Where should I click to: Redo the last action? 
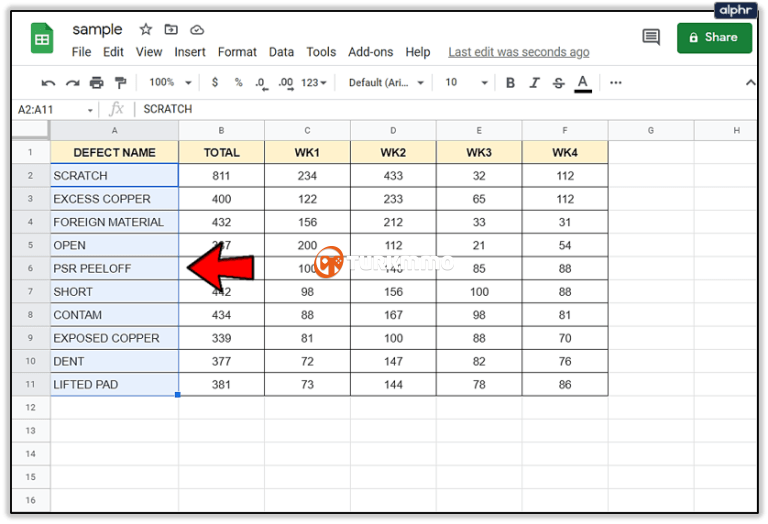pyautogui.click(x=72, y=83)
